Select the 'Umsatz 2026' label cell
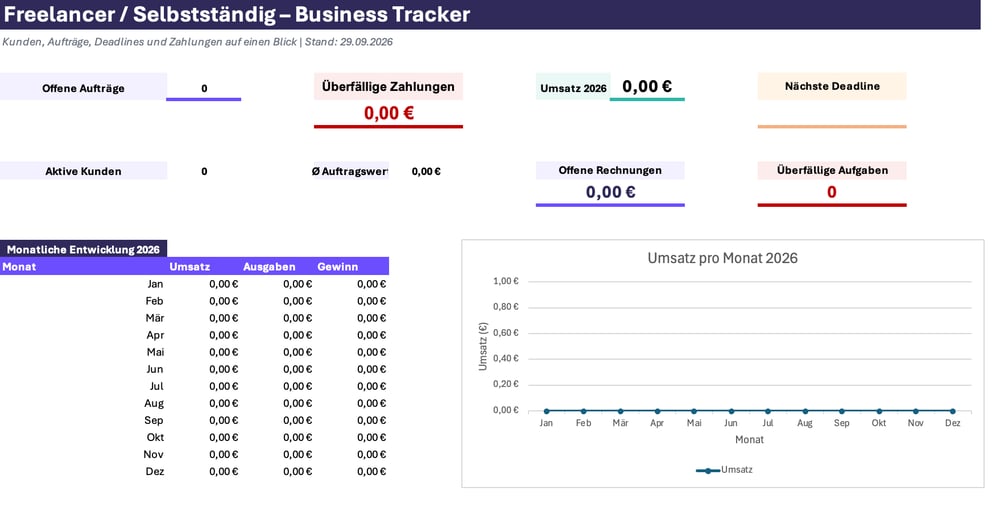 (x=573, y=88)
